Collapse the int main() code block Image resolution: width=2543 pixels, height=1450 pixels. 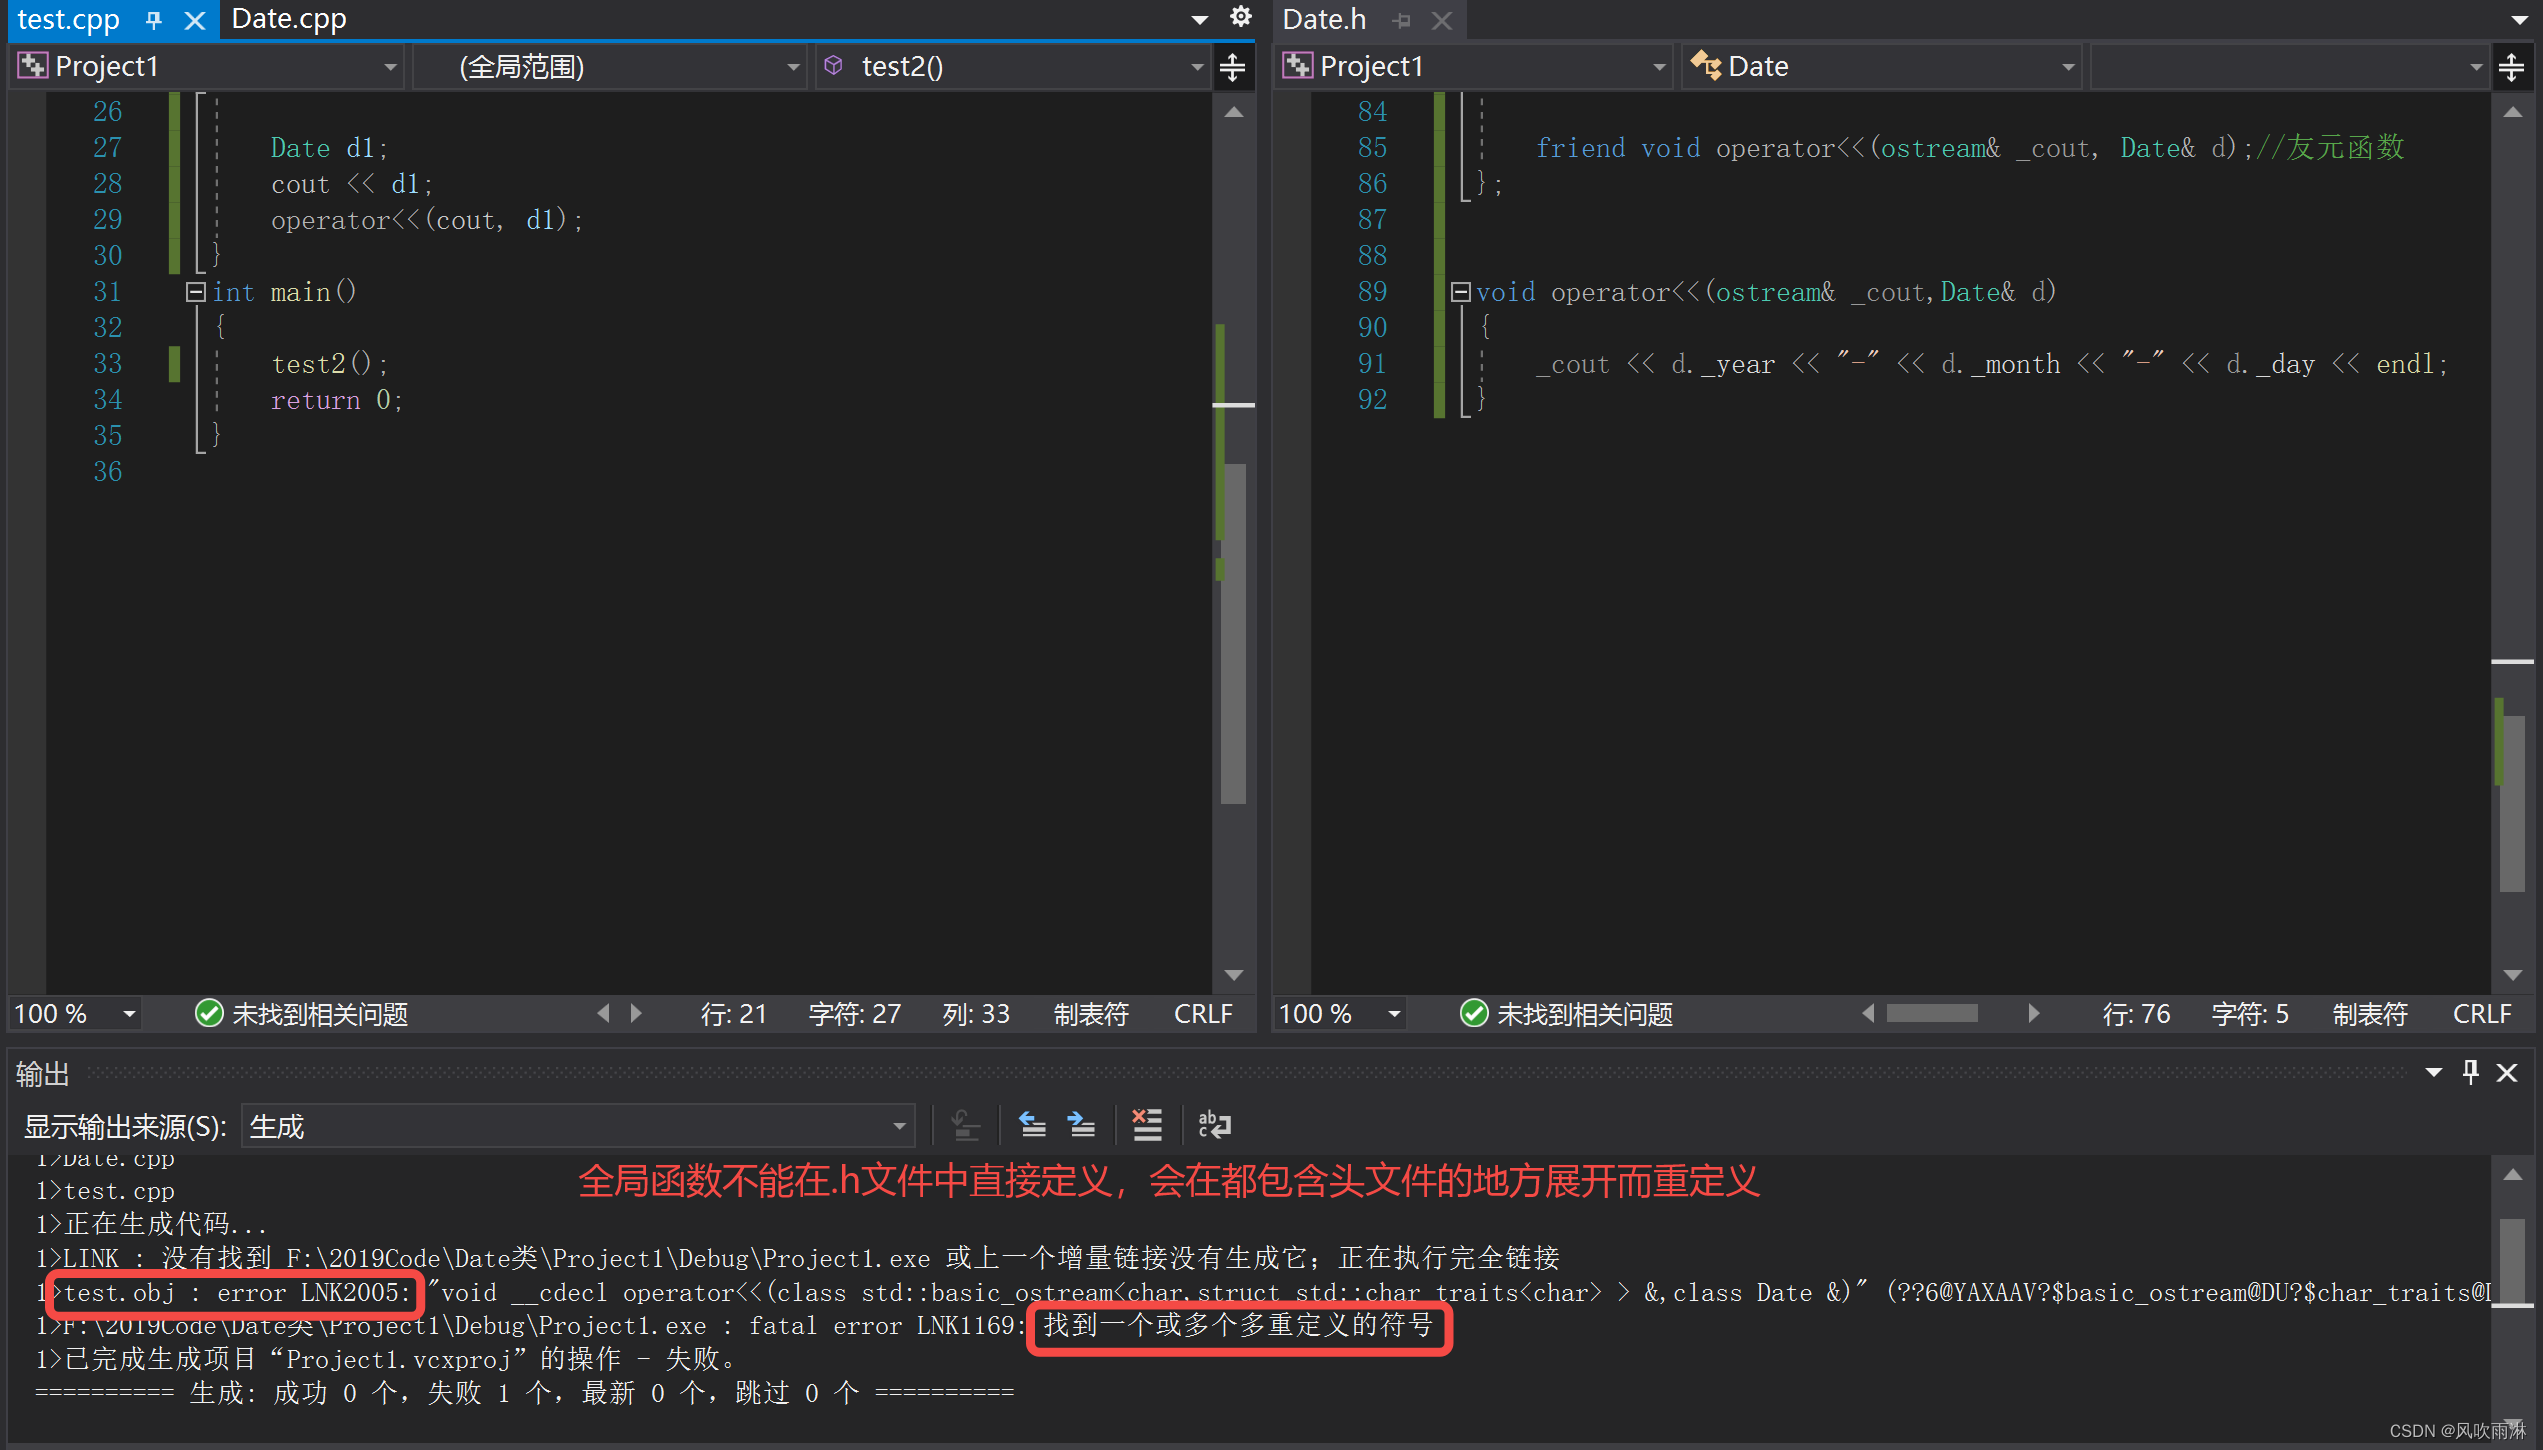[195, 291]
